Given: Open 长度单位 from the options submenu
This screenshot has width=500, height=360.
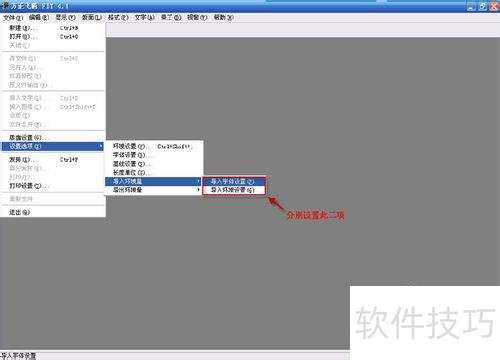Looking at the screenshot, I should pos(154,173).
